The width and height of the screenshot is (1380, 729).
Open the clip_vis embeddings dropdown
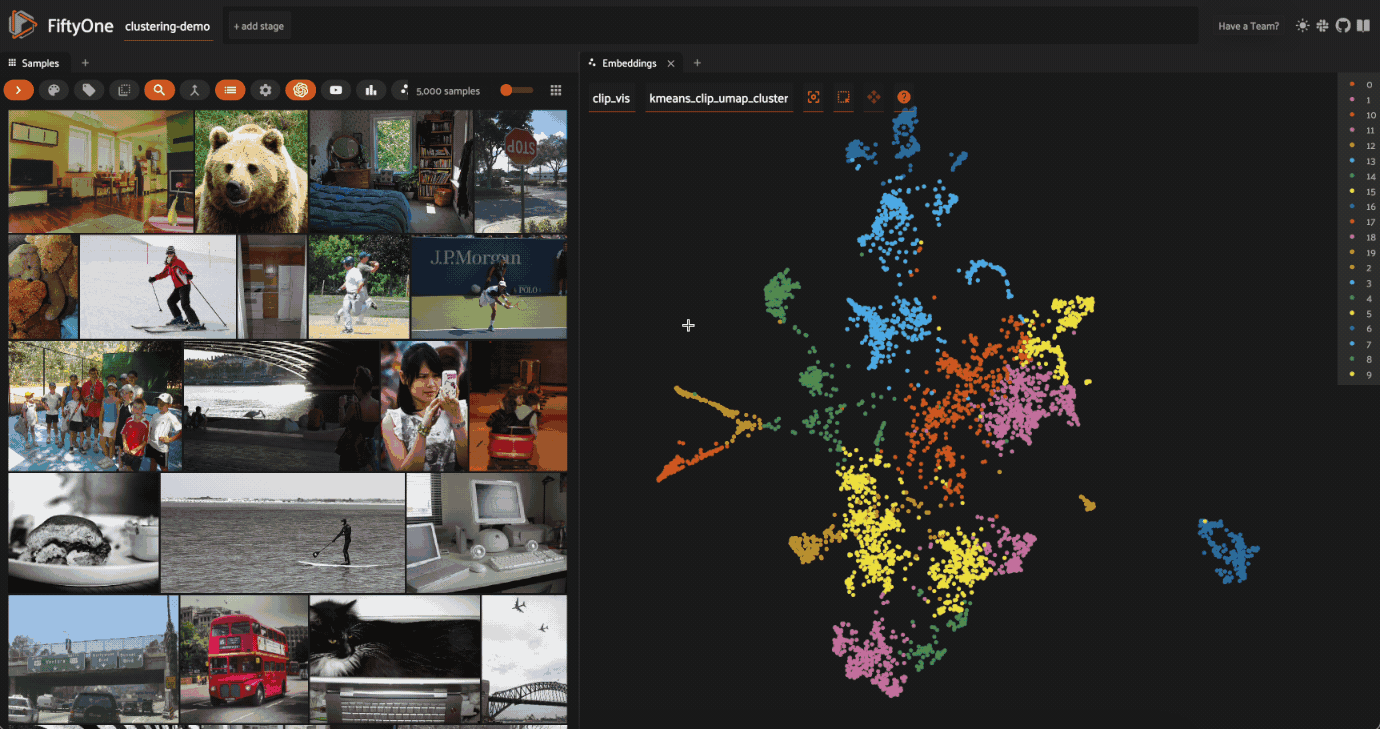611,98
